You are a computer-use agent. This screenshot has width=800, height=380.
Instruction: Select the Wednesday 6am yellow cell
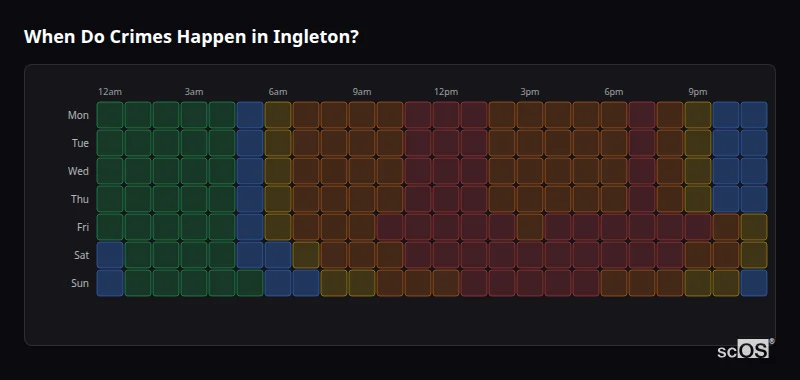[x=278, y=171]
